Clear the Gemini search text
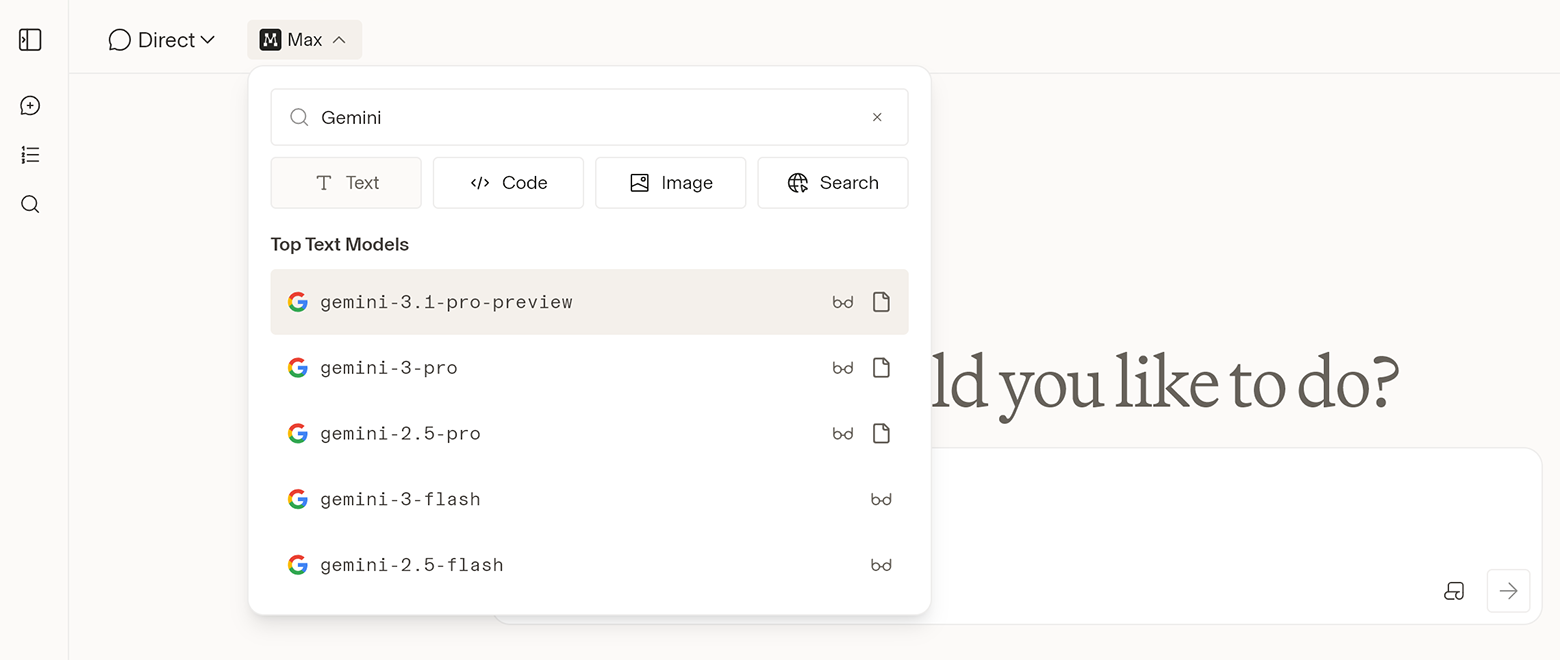The width and height of the screenshot is (1560, 660). pyautogui.click(x=877, y=117)
